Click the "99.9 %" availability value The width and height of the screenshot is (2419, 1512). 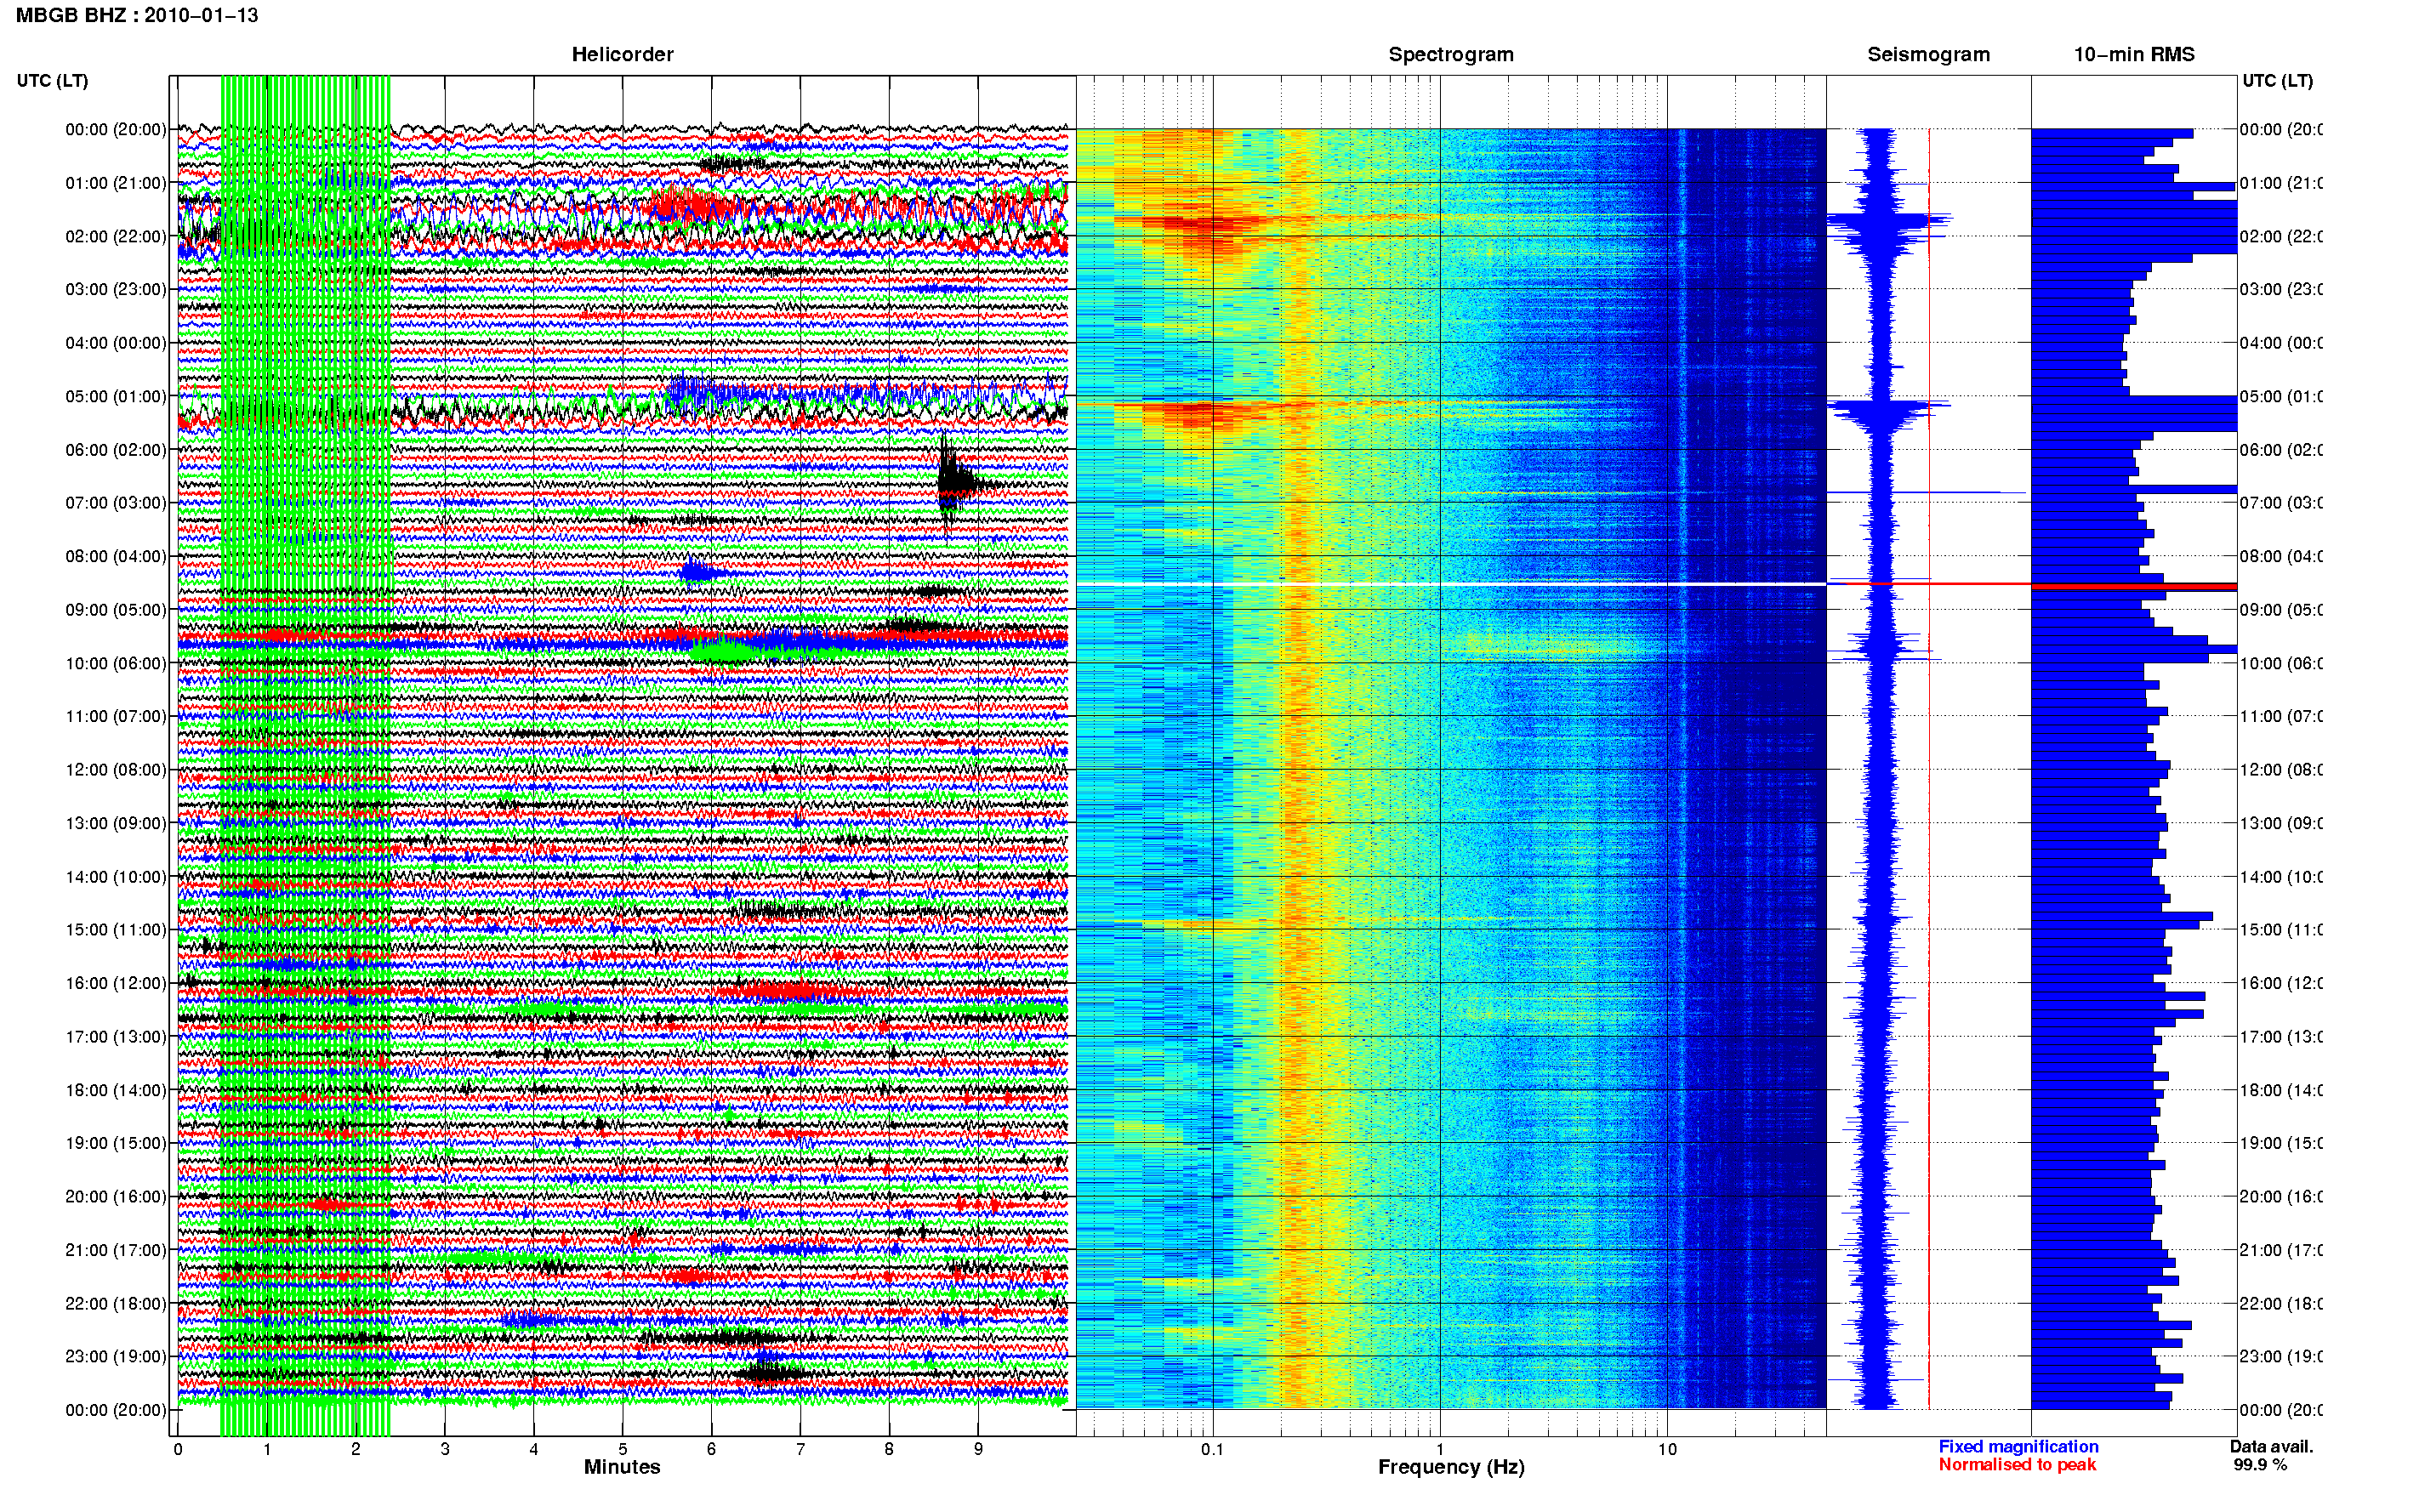tap(2260, 1464)
